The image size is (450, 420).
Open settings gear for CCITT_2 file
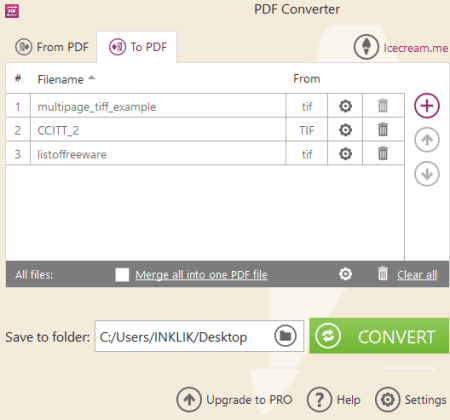[x=345, y=130]
